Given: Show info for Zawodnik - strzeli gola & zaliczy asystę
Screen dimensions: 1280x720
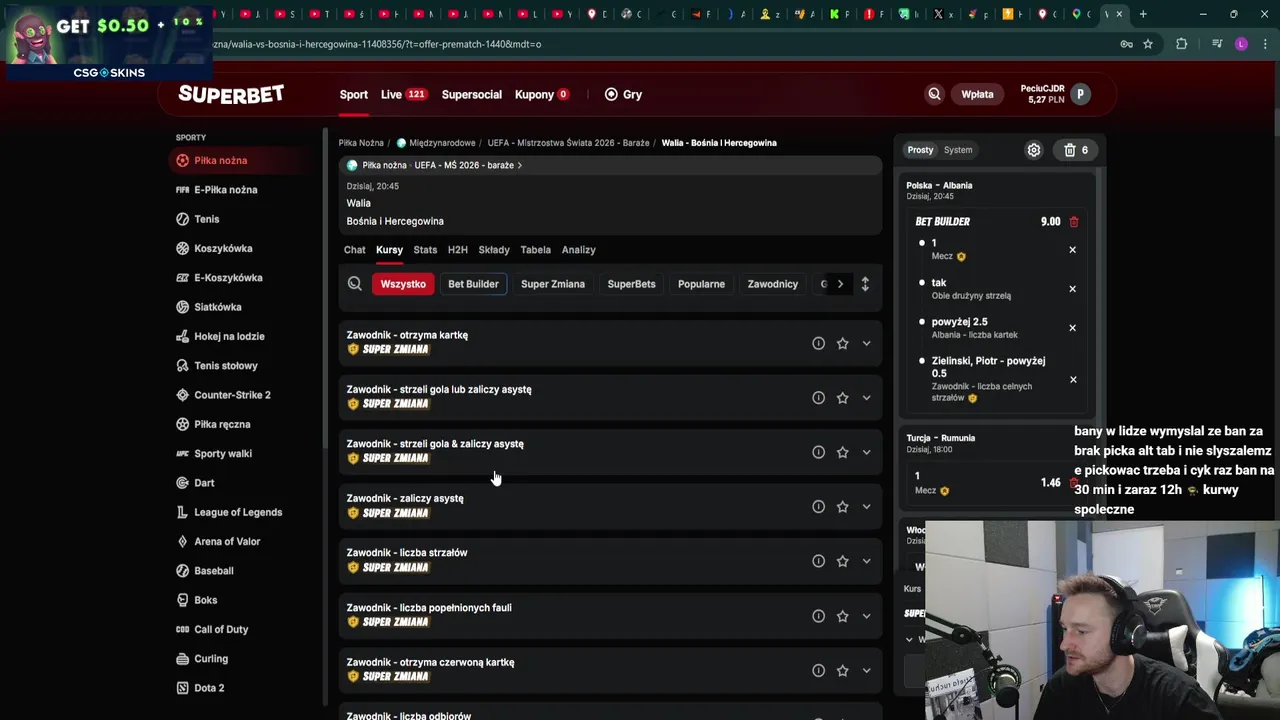Looking at the screenshot, I should (x=818, y=452).
